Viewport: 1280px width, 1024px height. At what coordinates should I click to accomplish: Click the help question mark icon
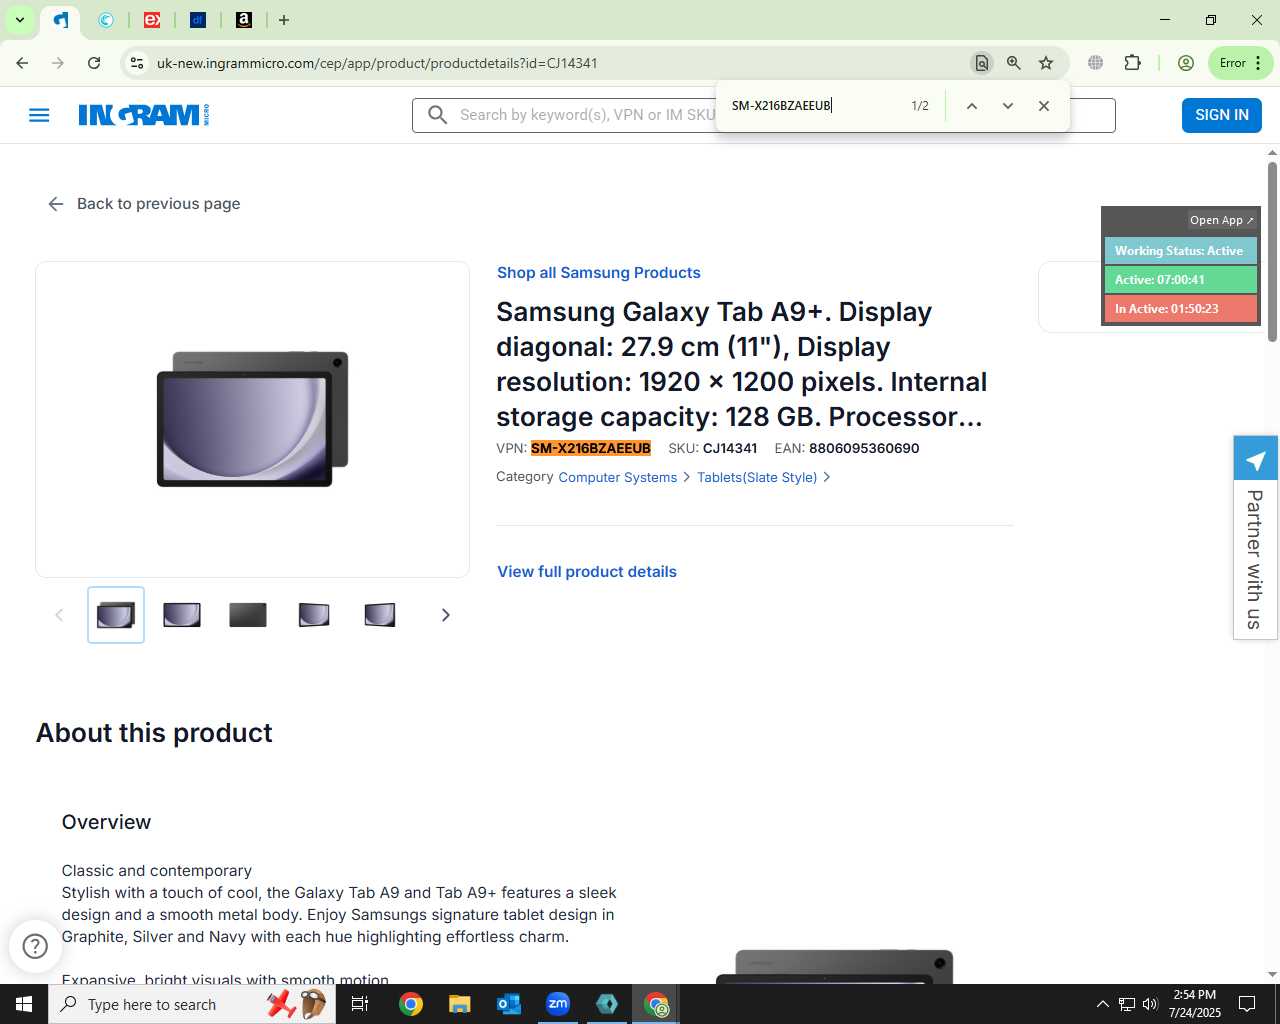click(35, 946)
